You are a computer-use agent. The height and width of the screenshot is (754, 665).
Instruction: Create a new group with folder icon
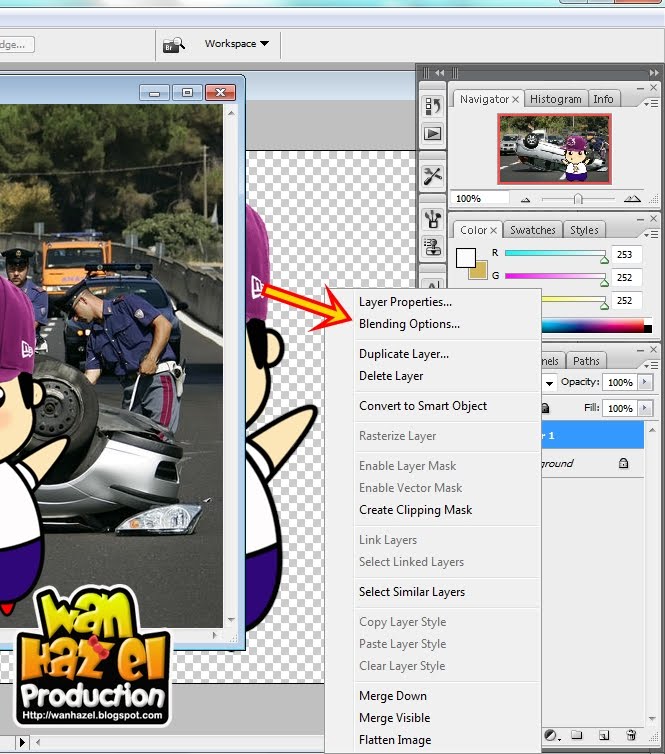577,735
